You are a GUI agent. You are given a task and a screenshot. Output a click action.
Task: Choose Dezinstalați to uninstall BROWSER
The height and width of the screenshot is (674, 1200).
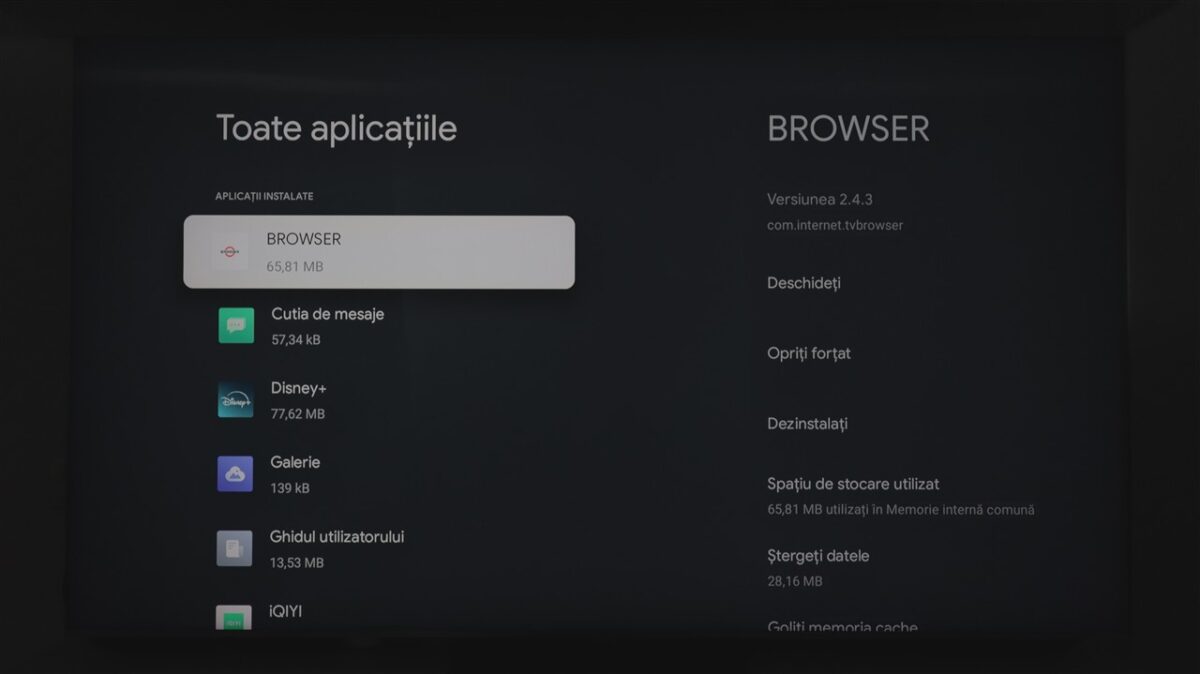tap(807, 424)
